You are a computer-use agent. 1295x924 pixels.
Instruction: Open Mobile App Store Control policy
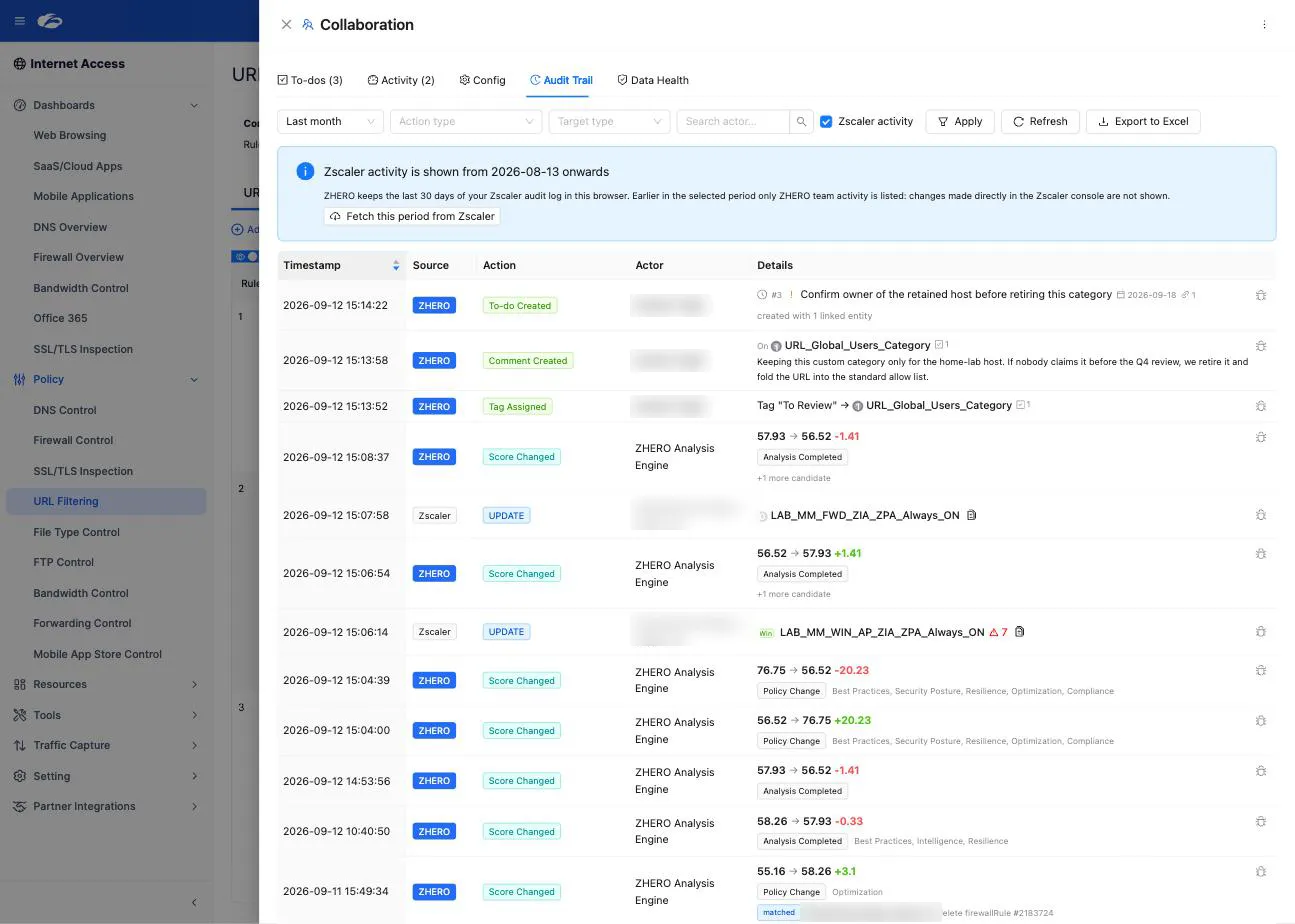97,654
